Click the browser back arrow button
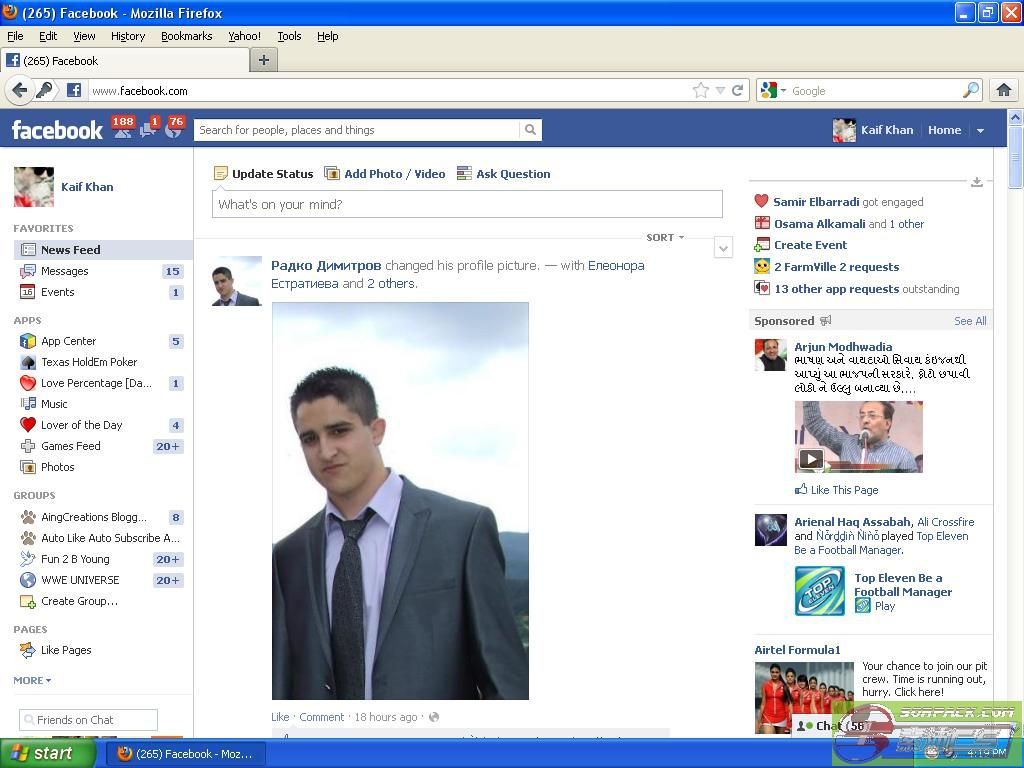Screen dimensions: 1024x768 [19, 90]
